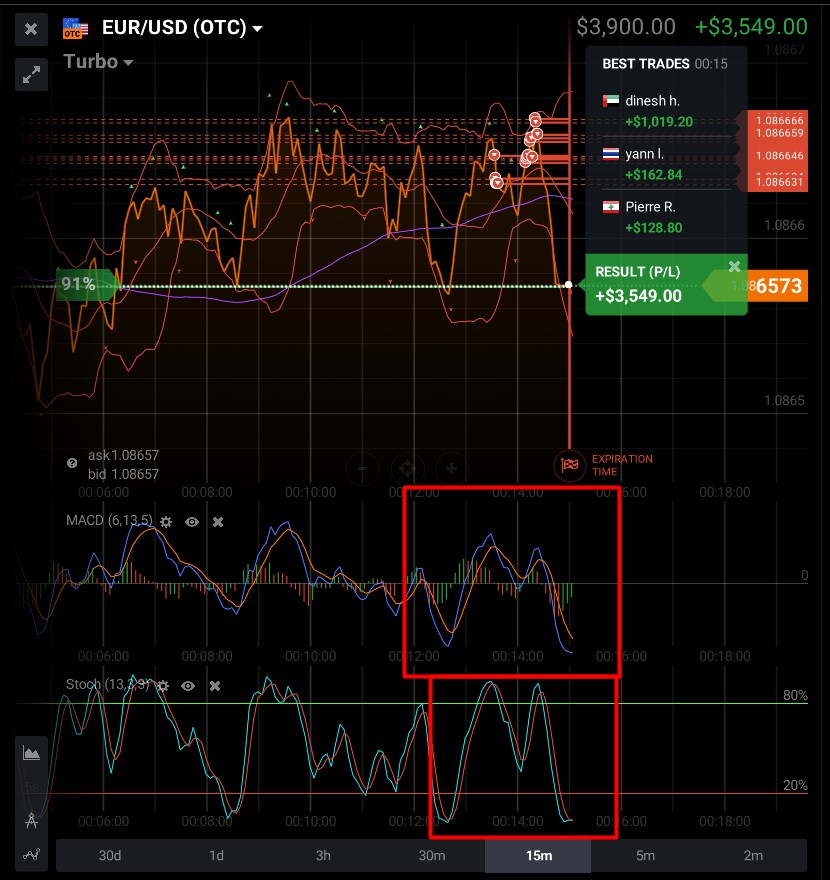This screenshot has height=880, width=830.
Task: Click the $3,900.00 balance amount
Action: (x=626, y=27)
